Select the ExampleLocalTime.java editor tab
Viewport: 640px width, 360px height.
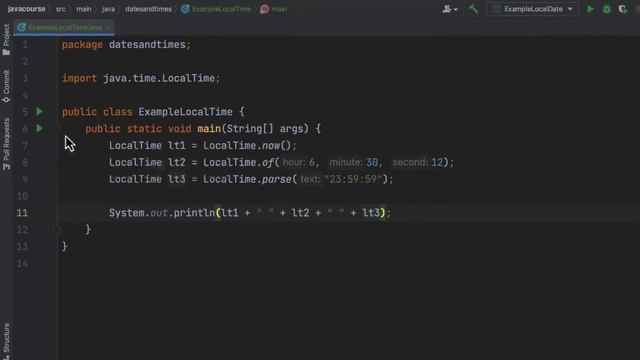pyautogui.click(x=64, y=27)
